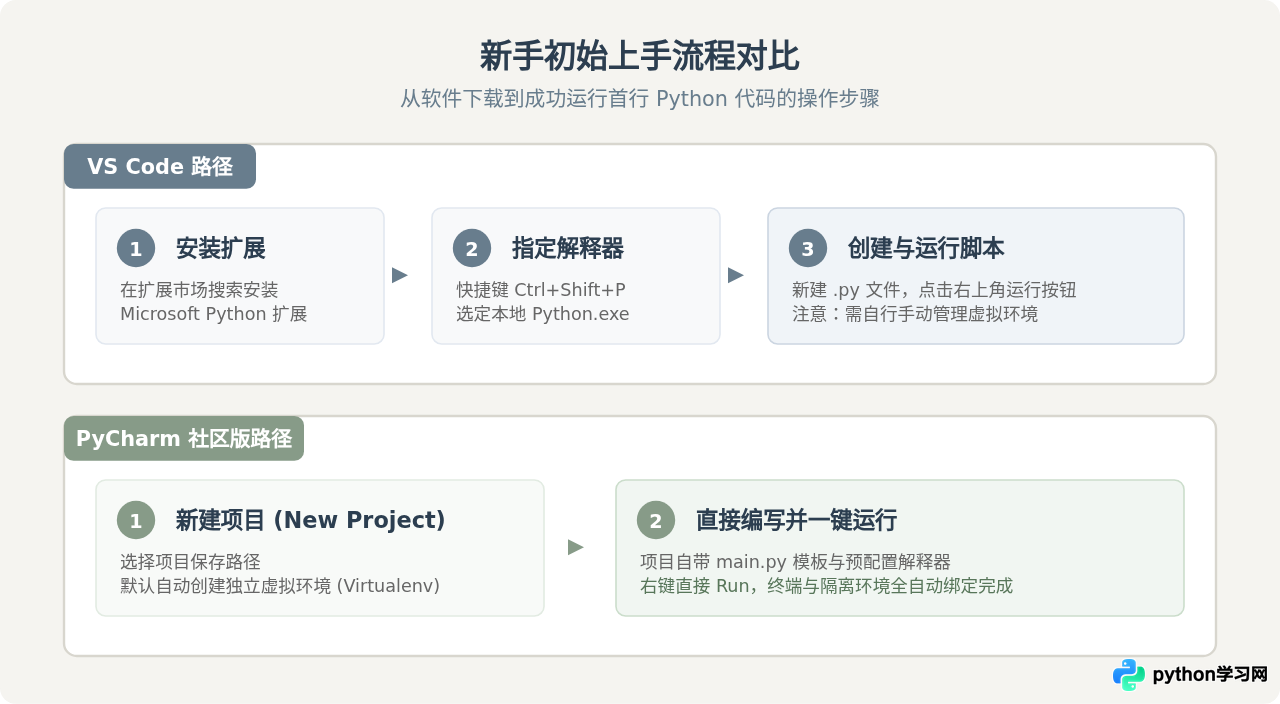Click the text 选择项目保存路径
1280x704 pixels.
coord(190,562)
